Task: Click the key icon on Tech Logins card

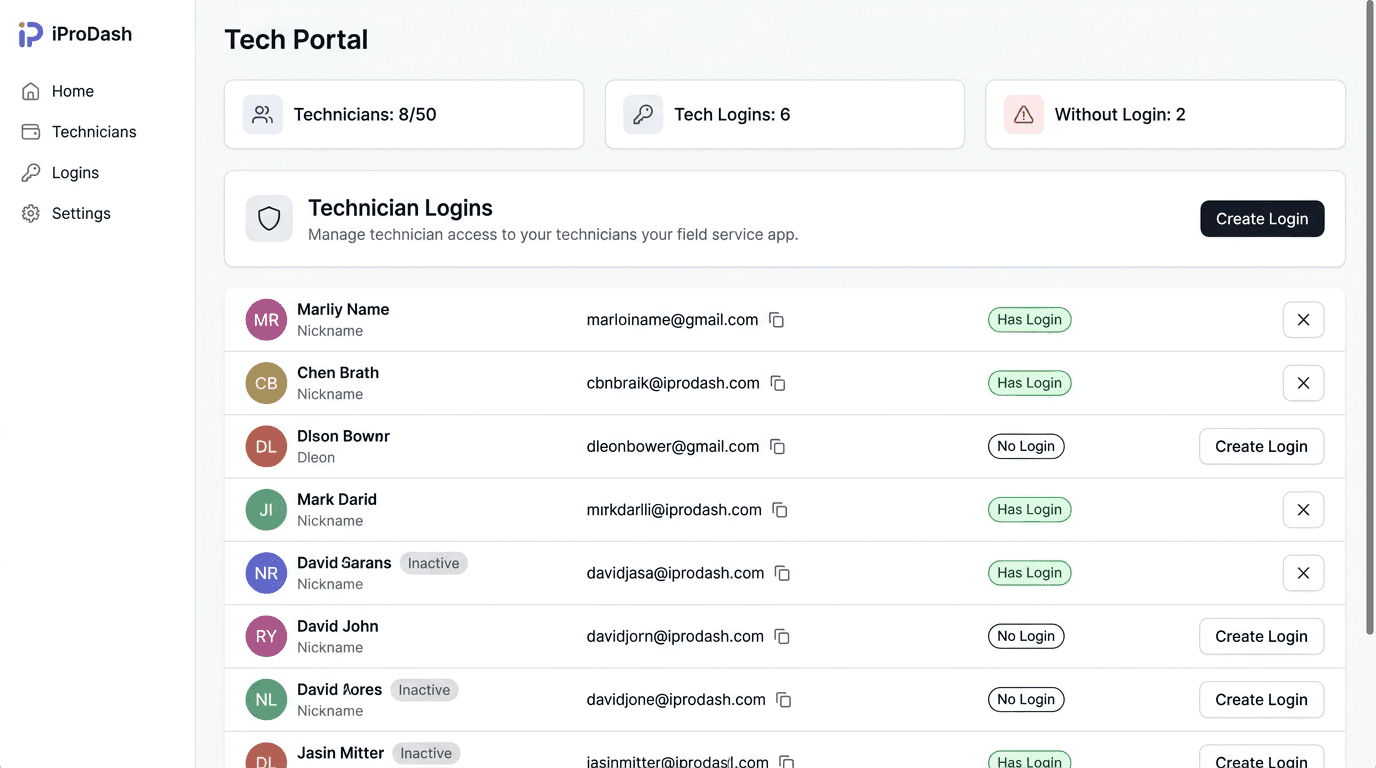Action: [642, 114]
